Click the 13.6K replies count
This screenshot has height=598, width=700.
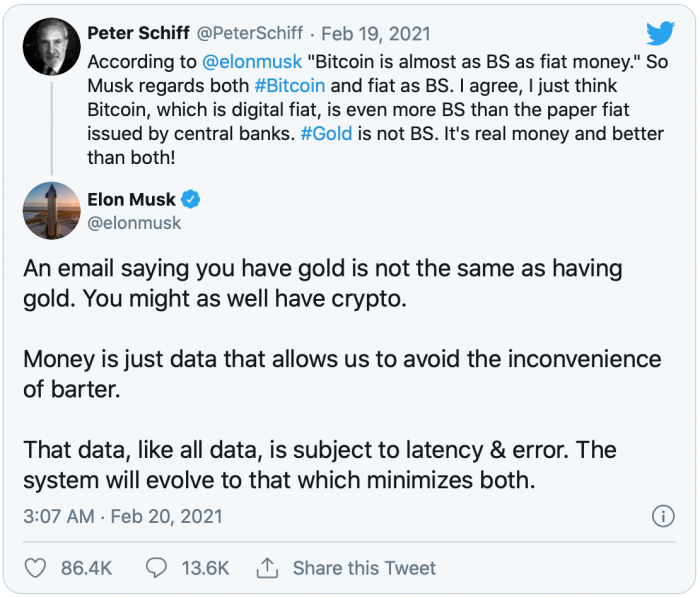tap(205, 568)
